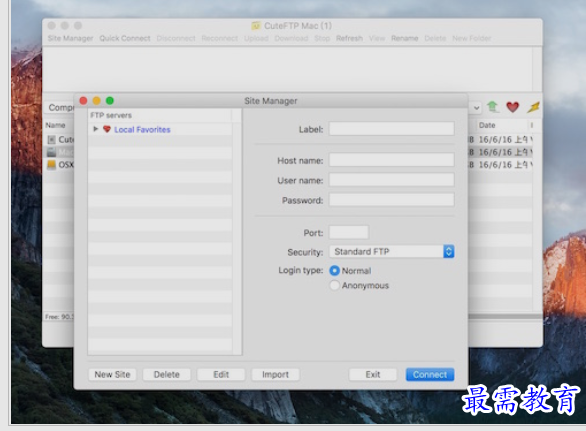Click the red heart favorites icon

coord(513,107)
